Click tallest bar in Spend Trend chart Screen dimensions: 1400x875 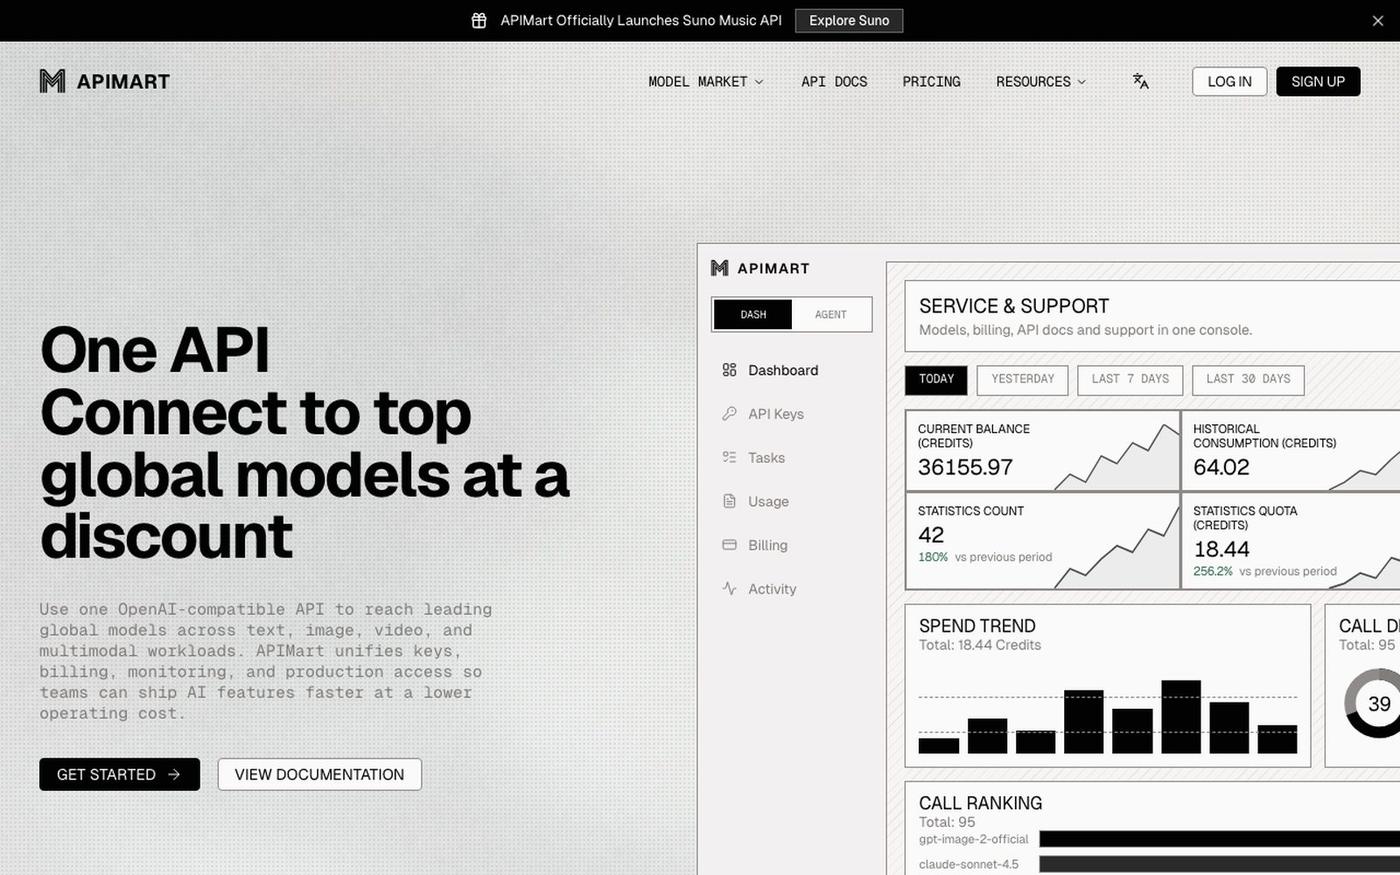(x=1181, y=717)
